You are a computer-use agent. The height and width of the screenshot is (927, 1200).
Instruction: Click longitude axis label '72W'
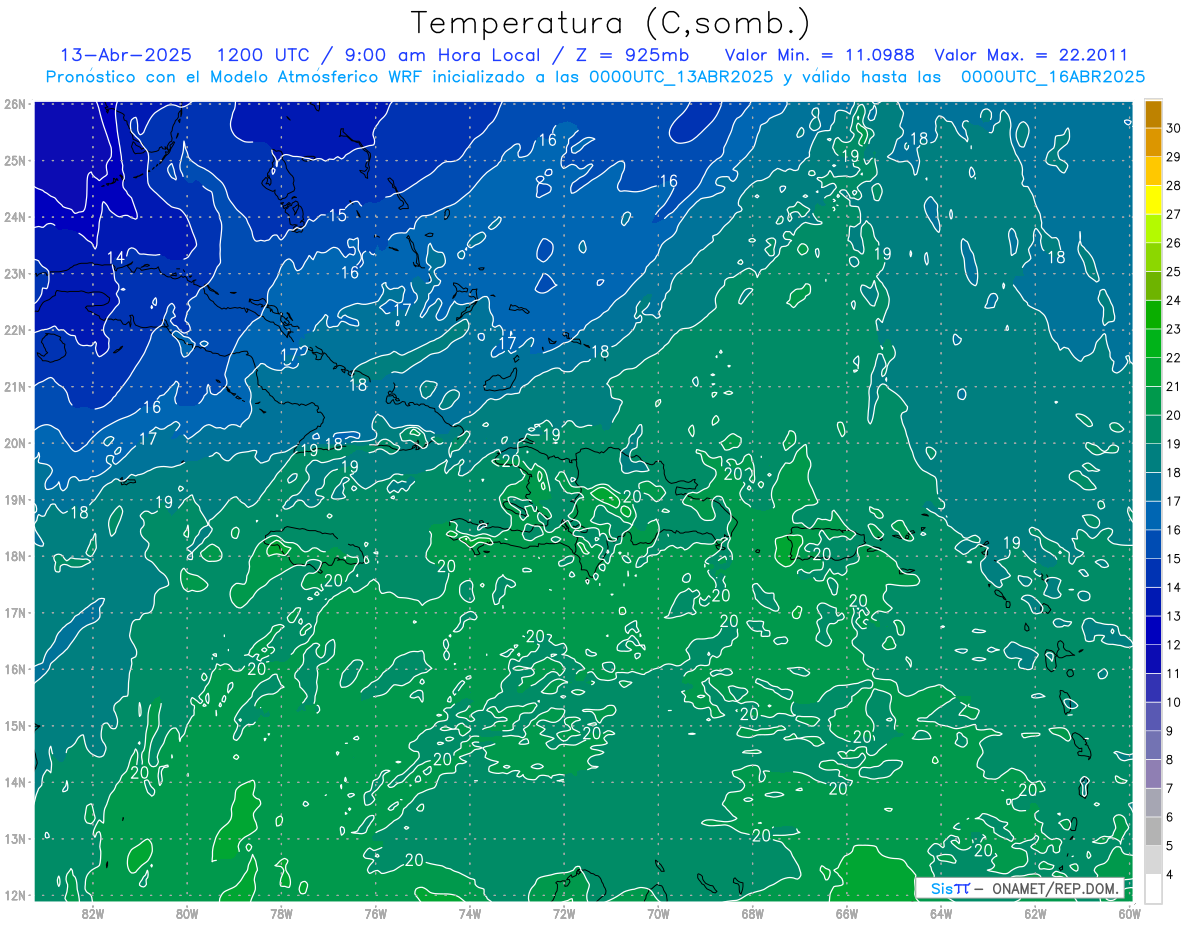[x=564, y=912]
